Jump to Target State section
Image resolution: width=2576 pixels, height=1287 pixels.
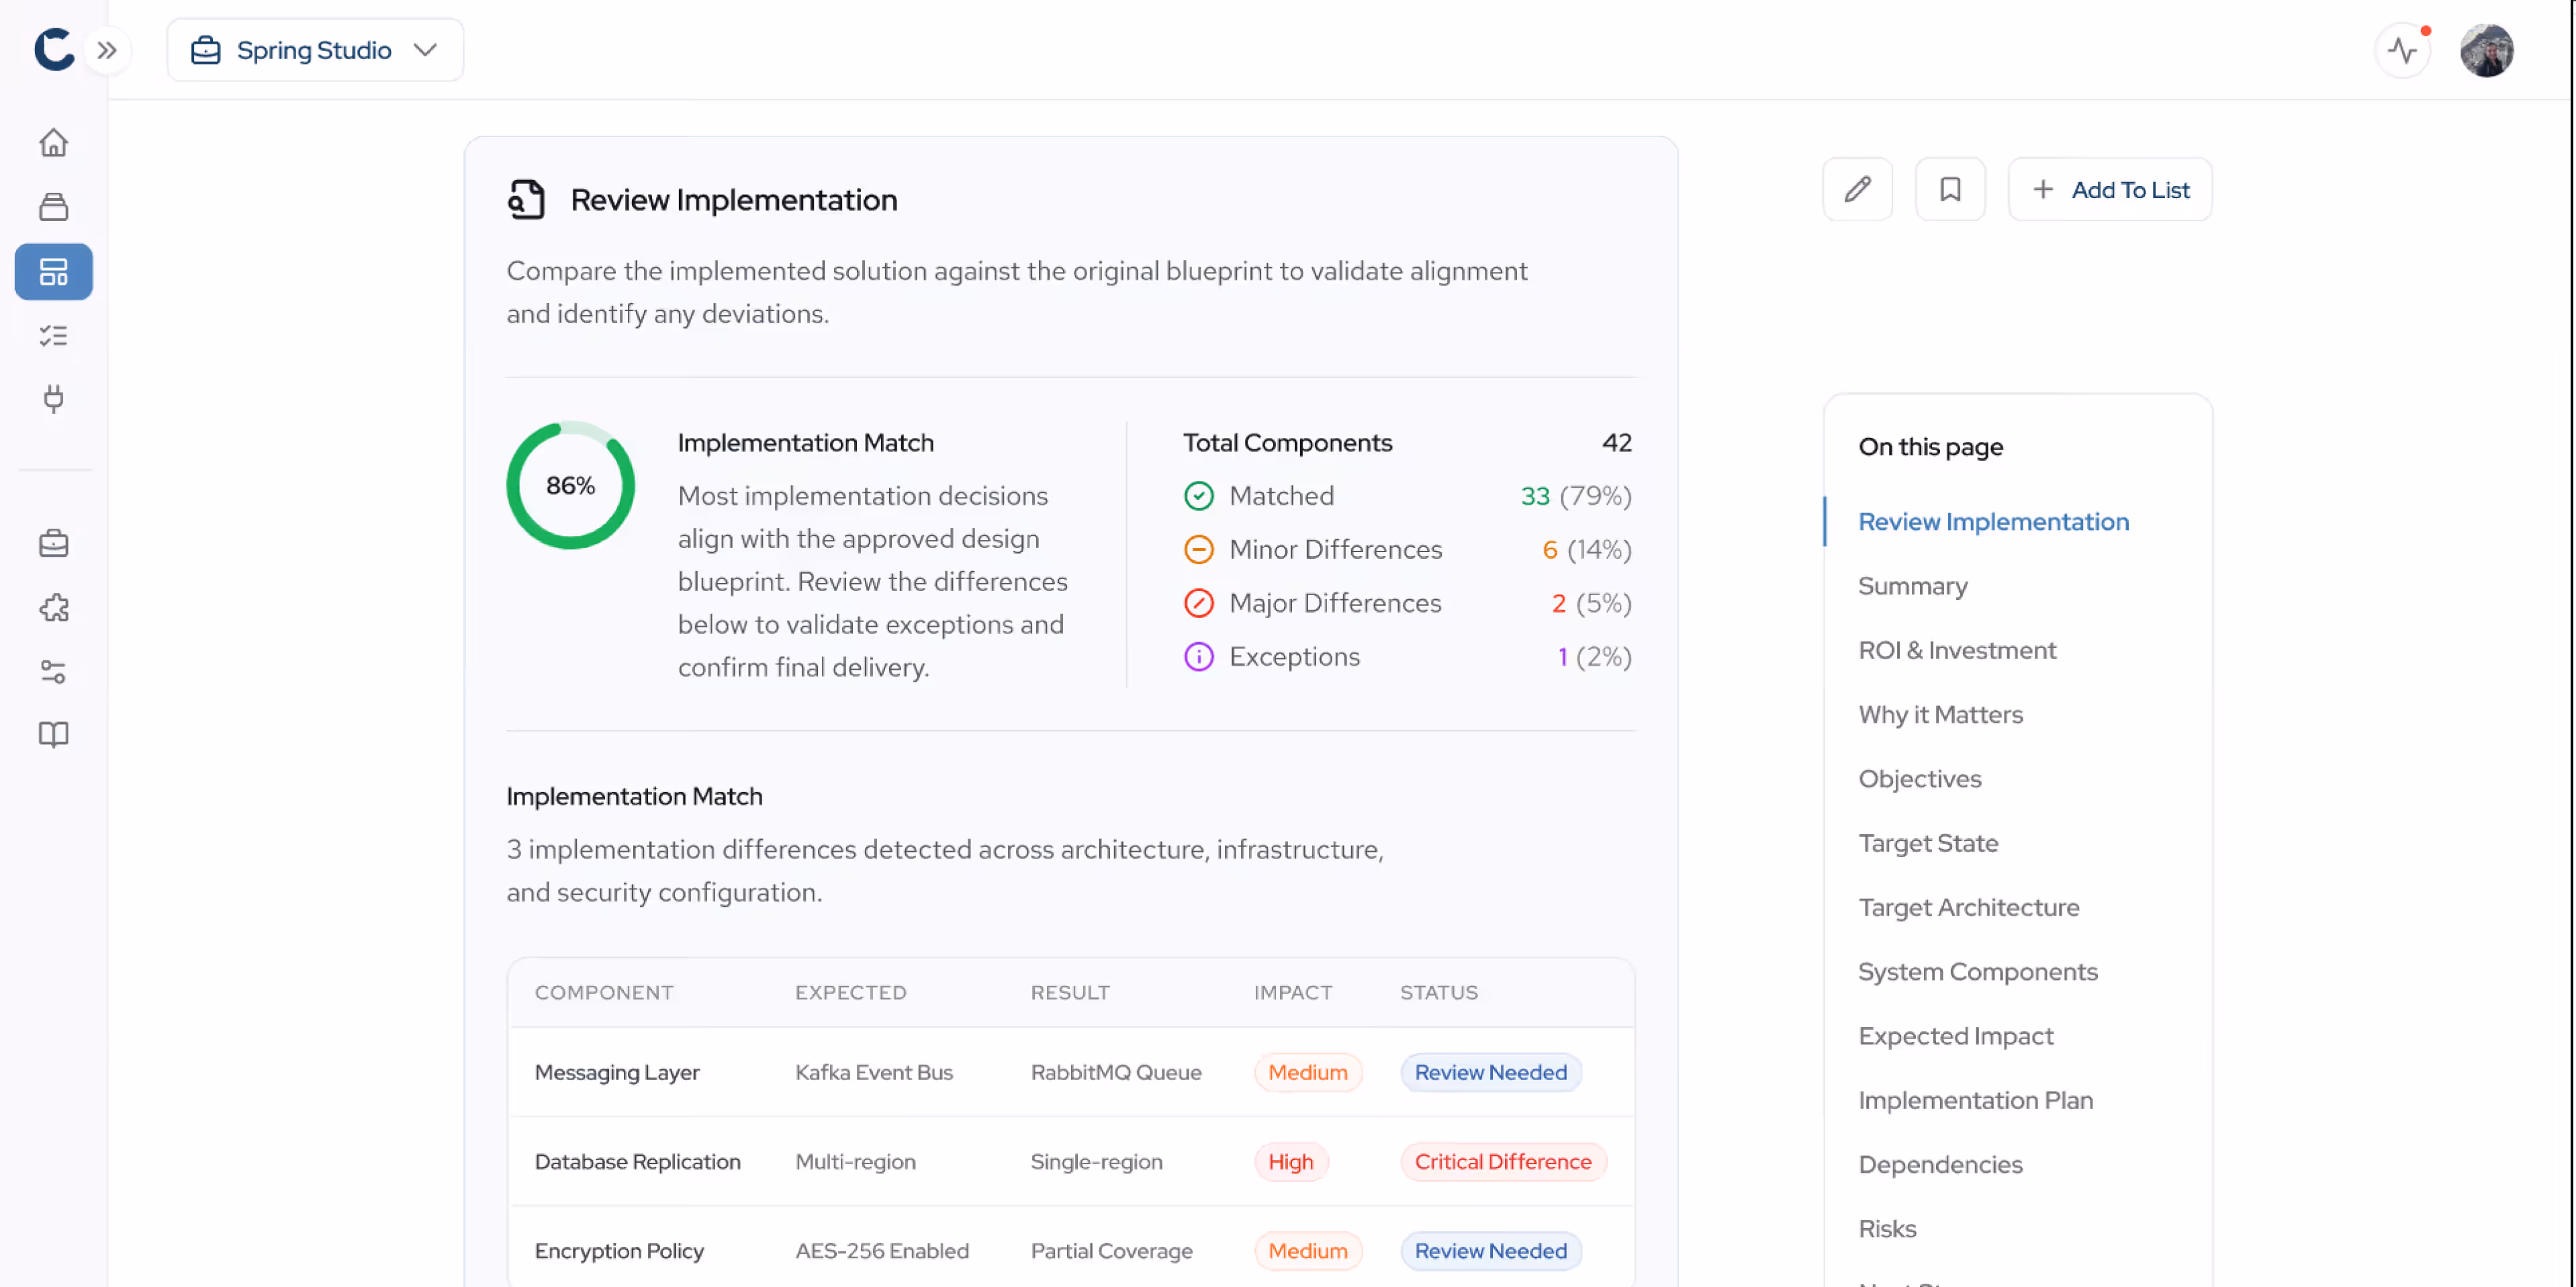(x=1928, y=843)
